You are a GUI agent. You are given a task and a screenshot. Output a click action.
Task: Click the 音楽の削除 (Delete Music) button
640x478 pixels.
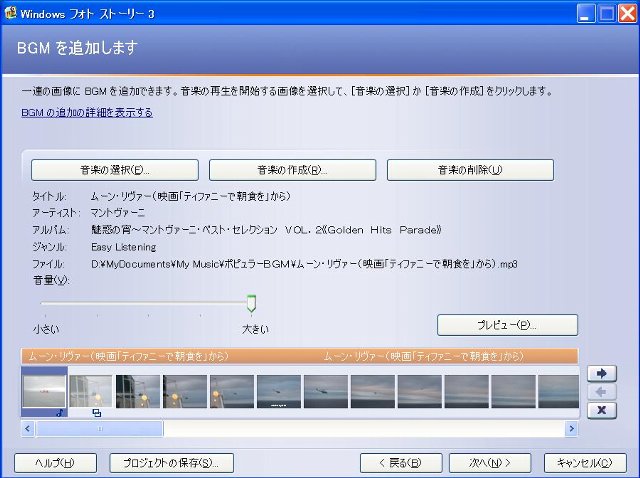coord(470,170)
